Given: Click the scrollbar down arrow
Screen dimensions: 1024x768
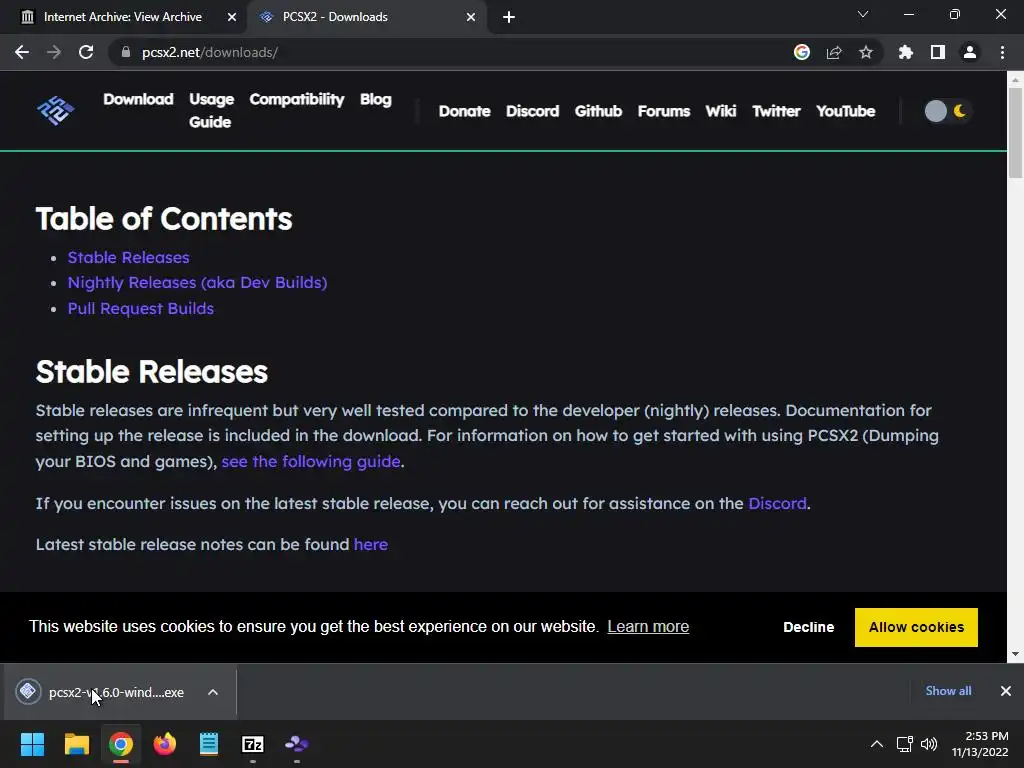Looking at the screenshot, I should (1016, 654).
